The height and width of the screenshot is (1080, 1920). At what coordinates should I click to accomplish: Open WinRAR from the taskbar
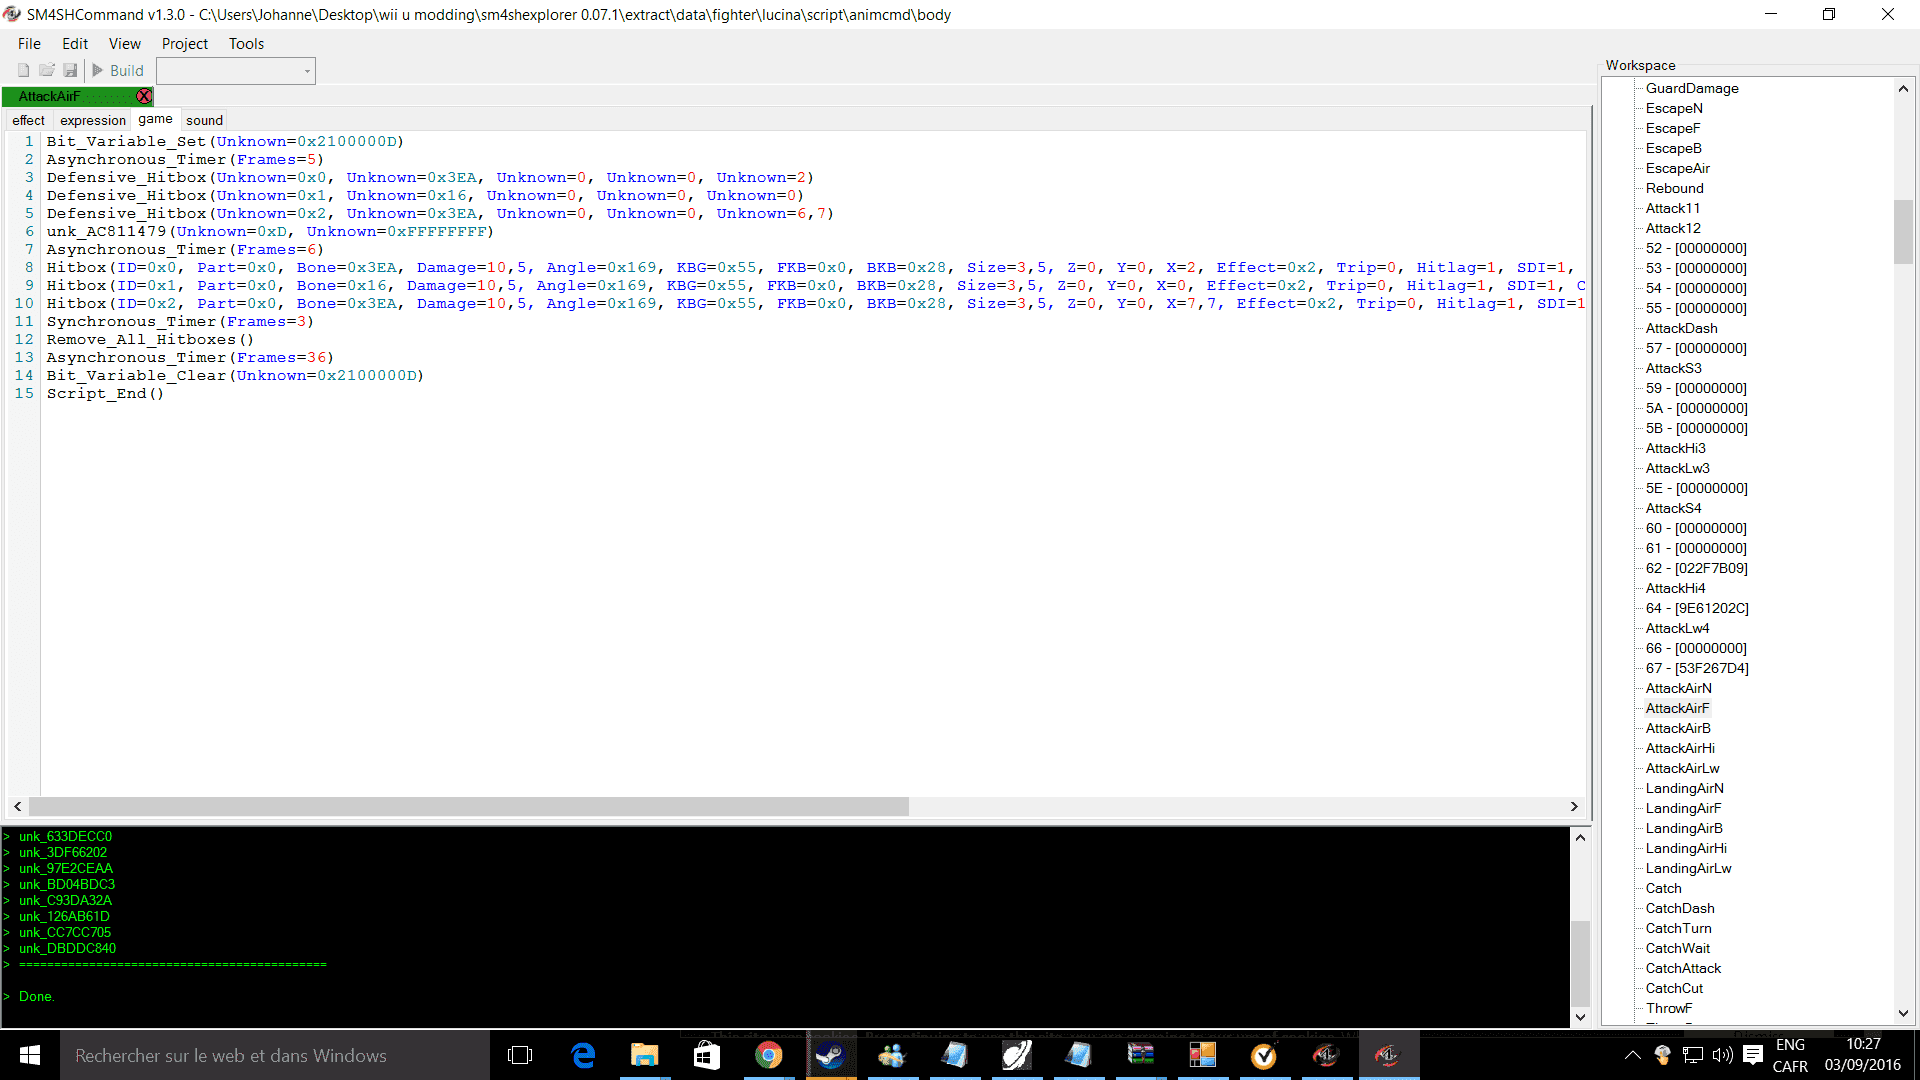(x=1140, y=1055)
